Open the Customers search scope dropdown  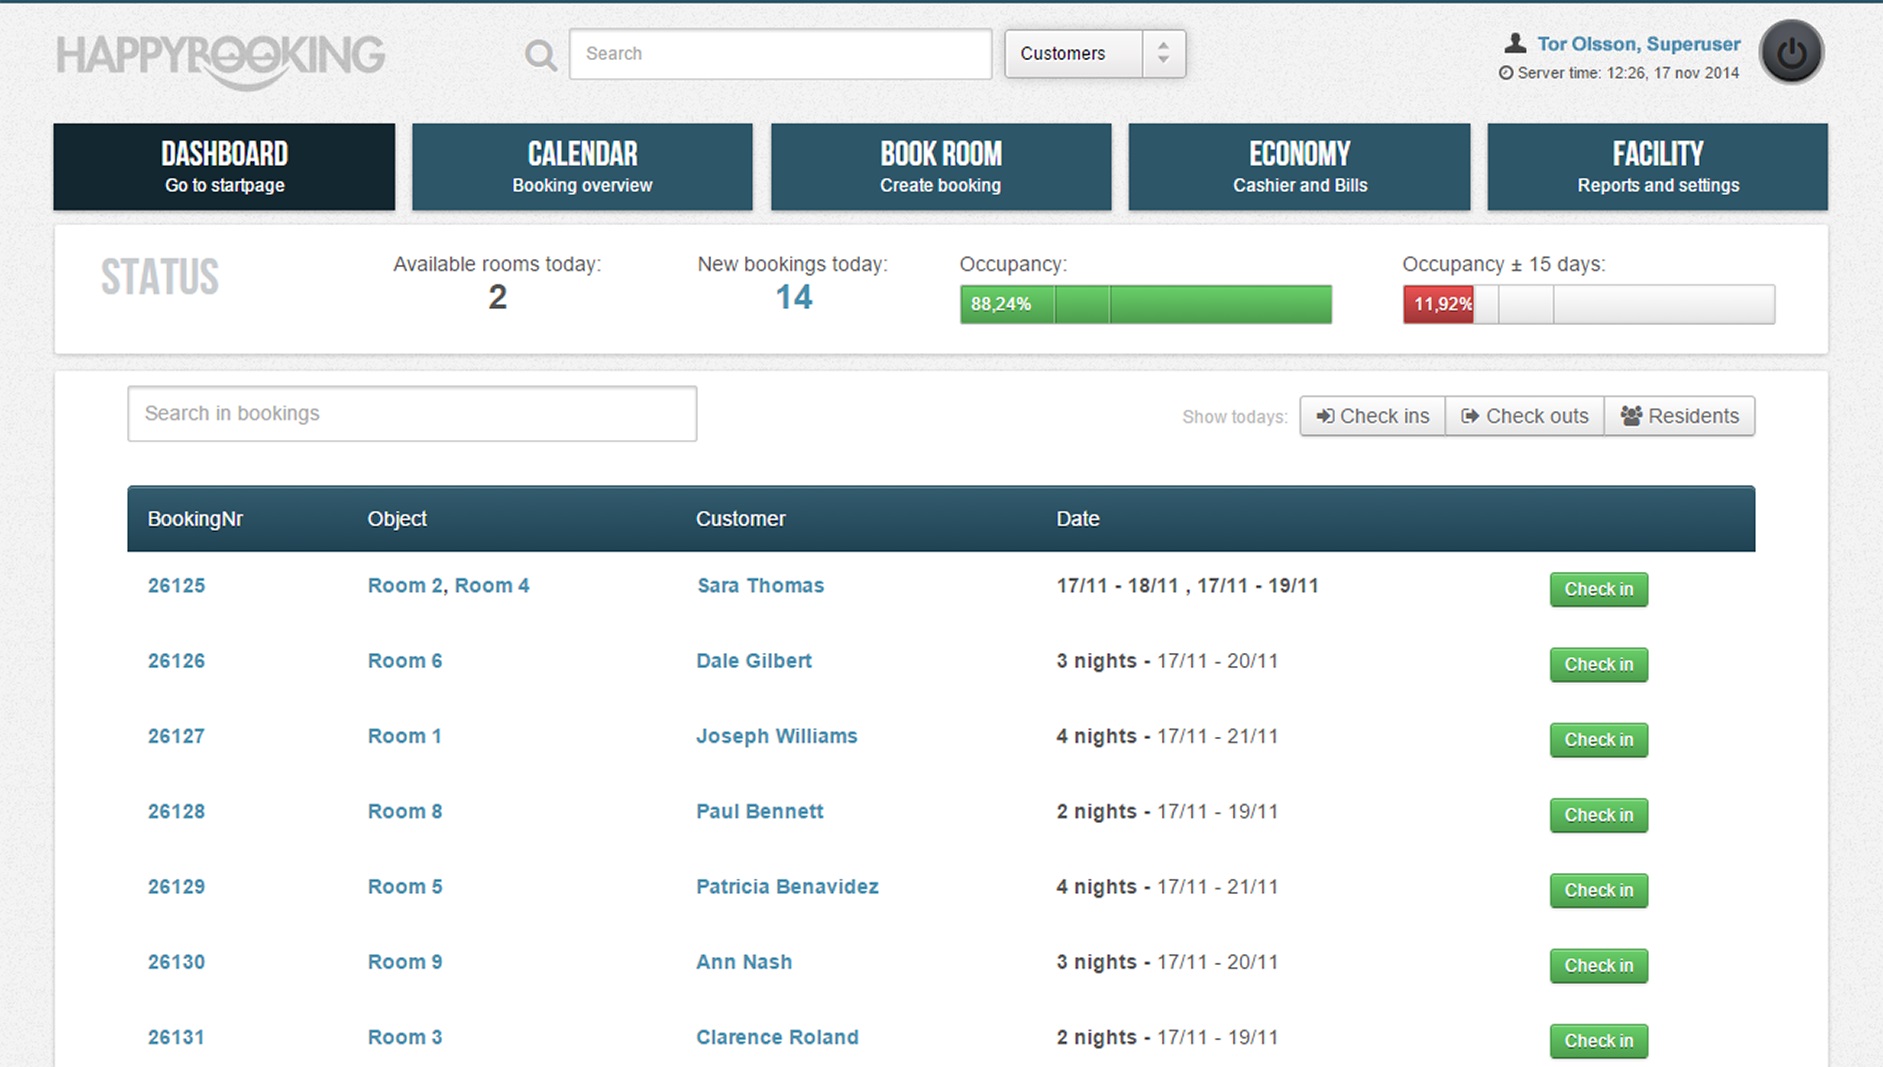1095,53
